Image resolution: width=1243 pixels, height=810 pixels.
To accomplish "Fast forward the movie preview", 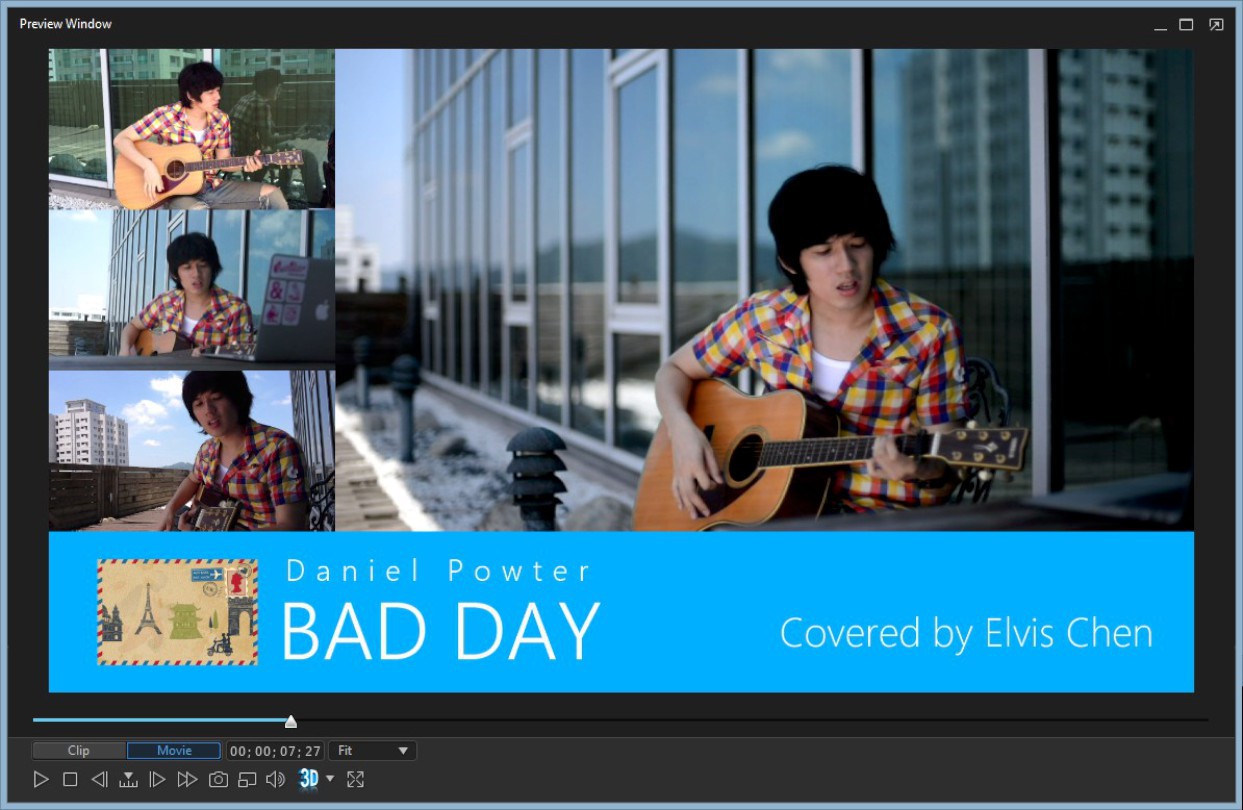I will tap(187, 779).
